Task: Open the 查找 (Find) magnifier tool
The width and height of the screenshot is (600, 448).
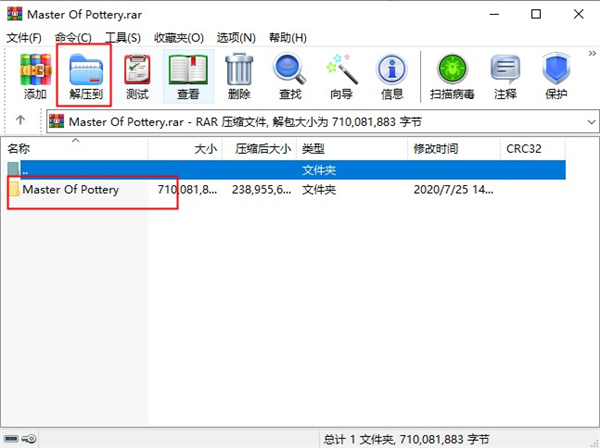Action: point(290,77)
